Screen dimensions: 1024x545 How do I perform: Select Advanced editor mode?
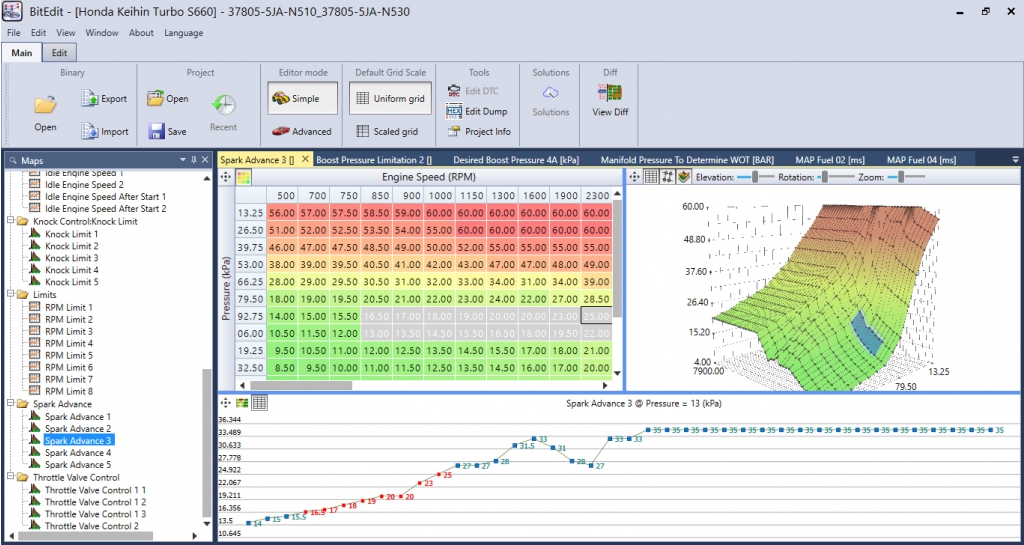click(302, 131)
